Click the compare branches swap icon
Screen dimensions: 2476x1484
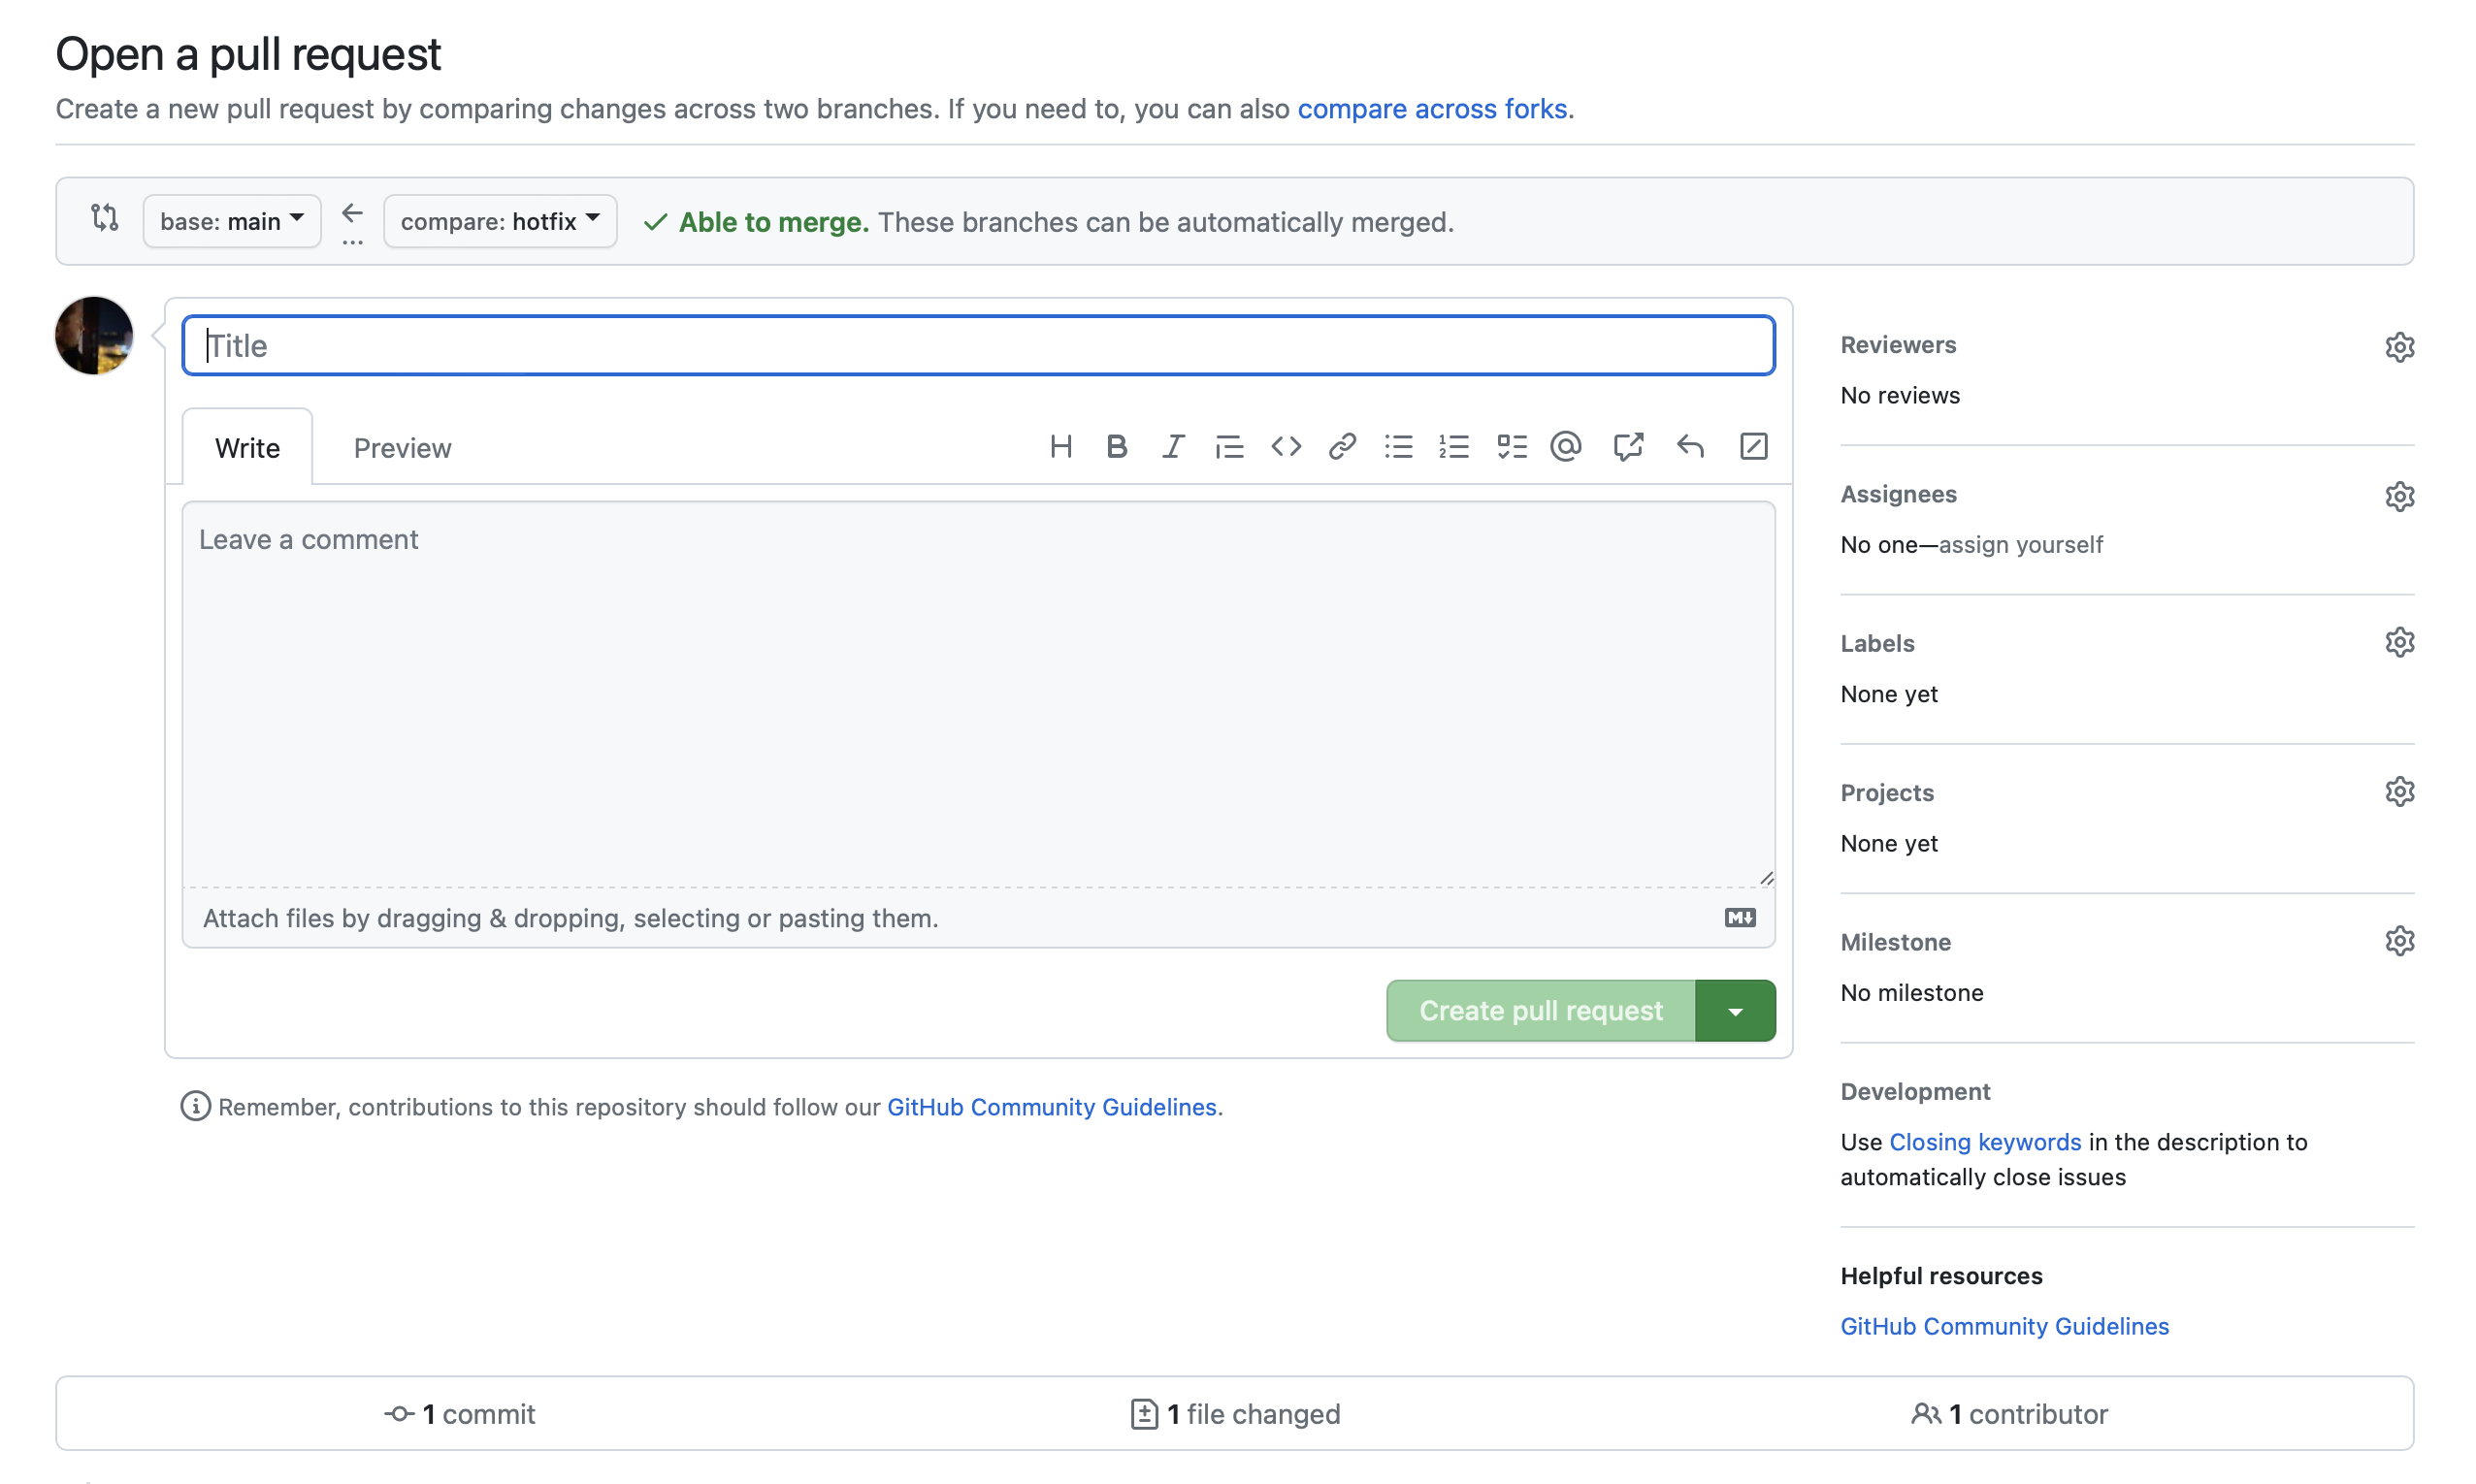104,217
